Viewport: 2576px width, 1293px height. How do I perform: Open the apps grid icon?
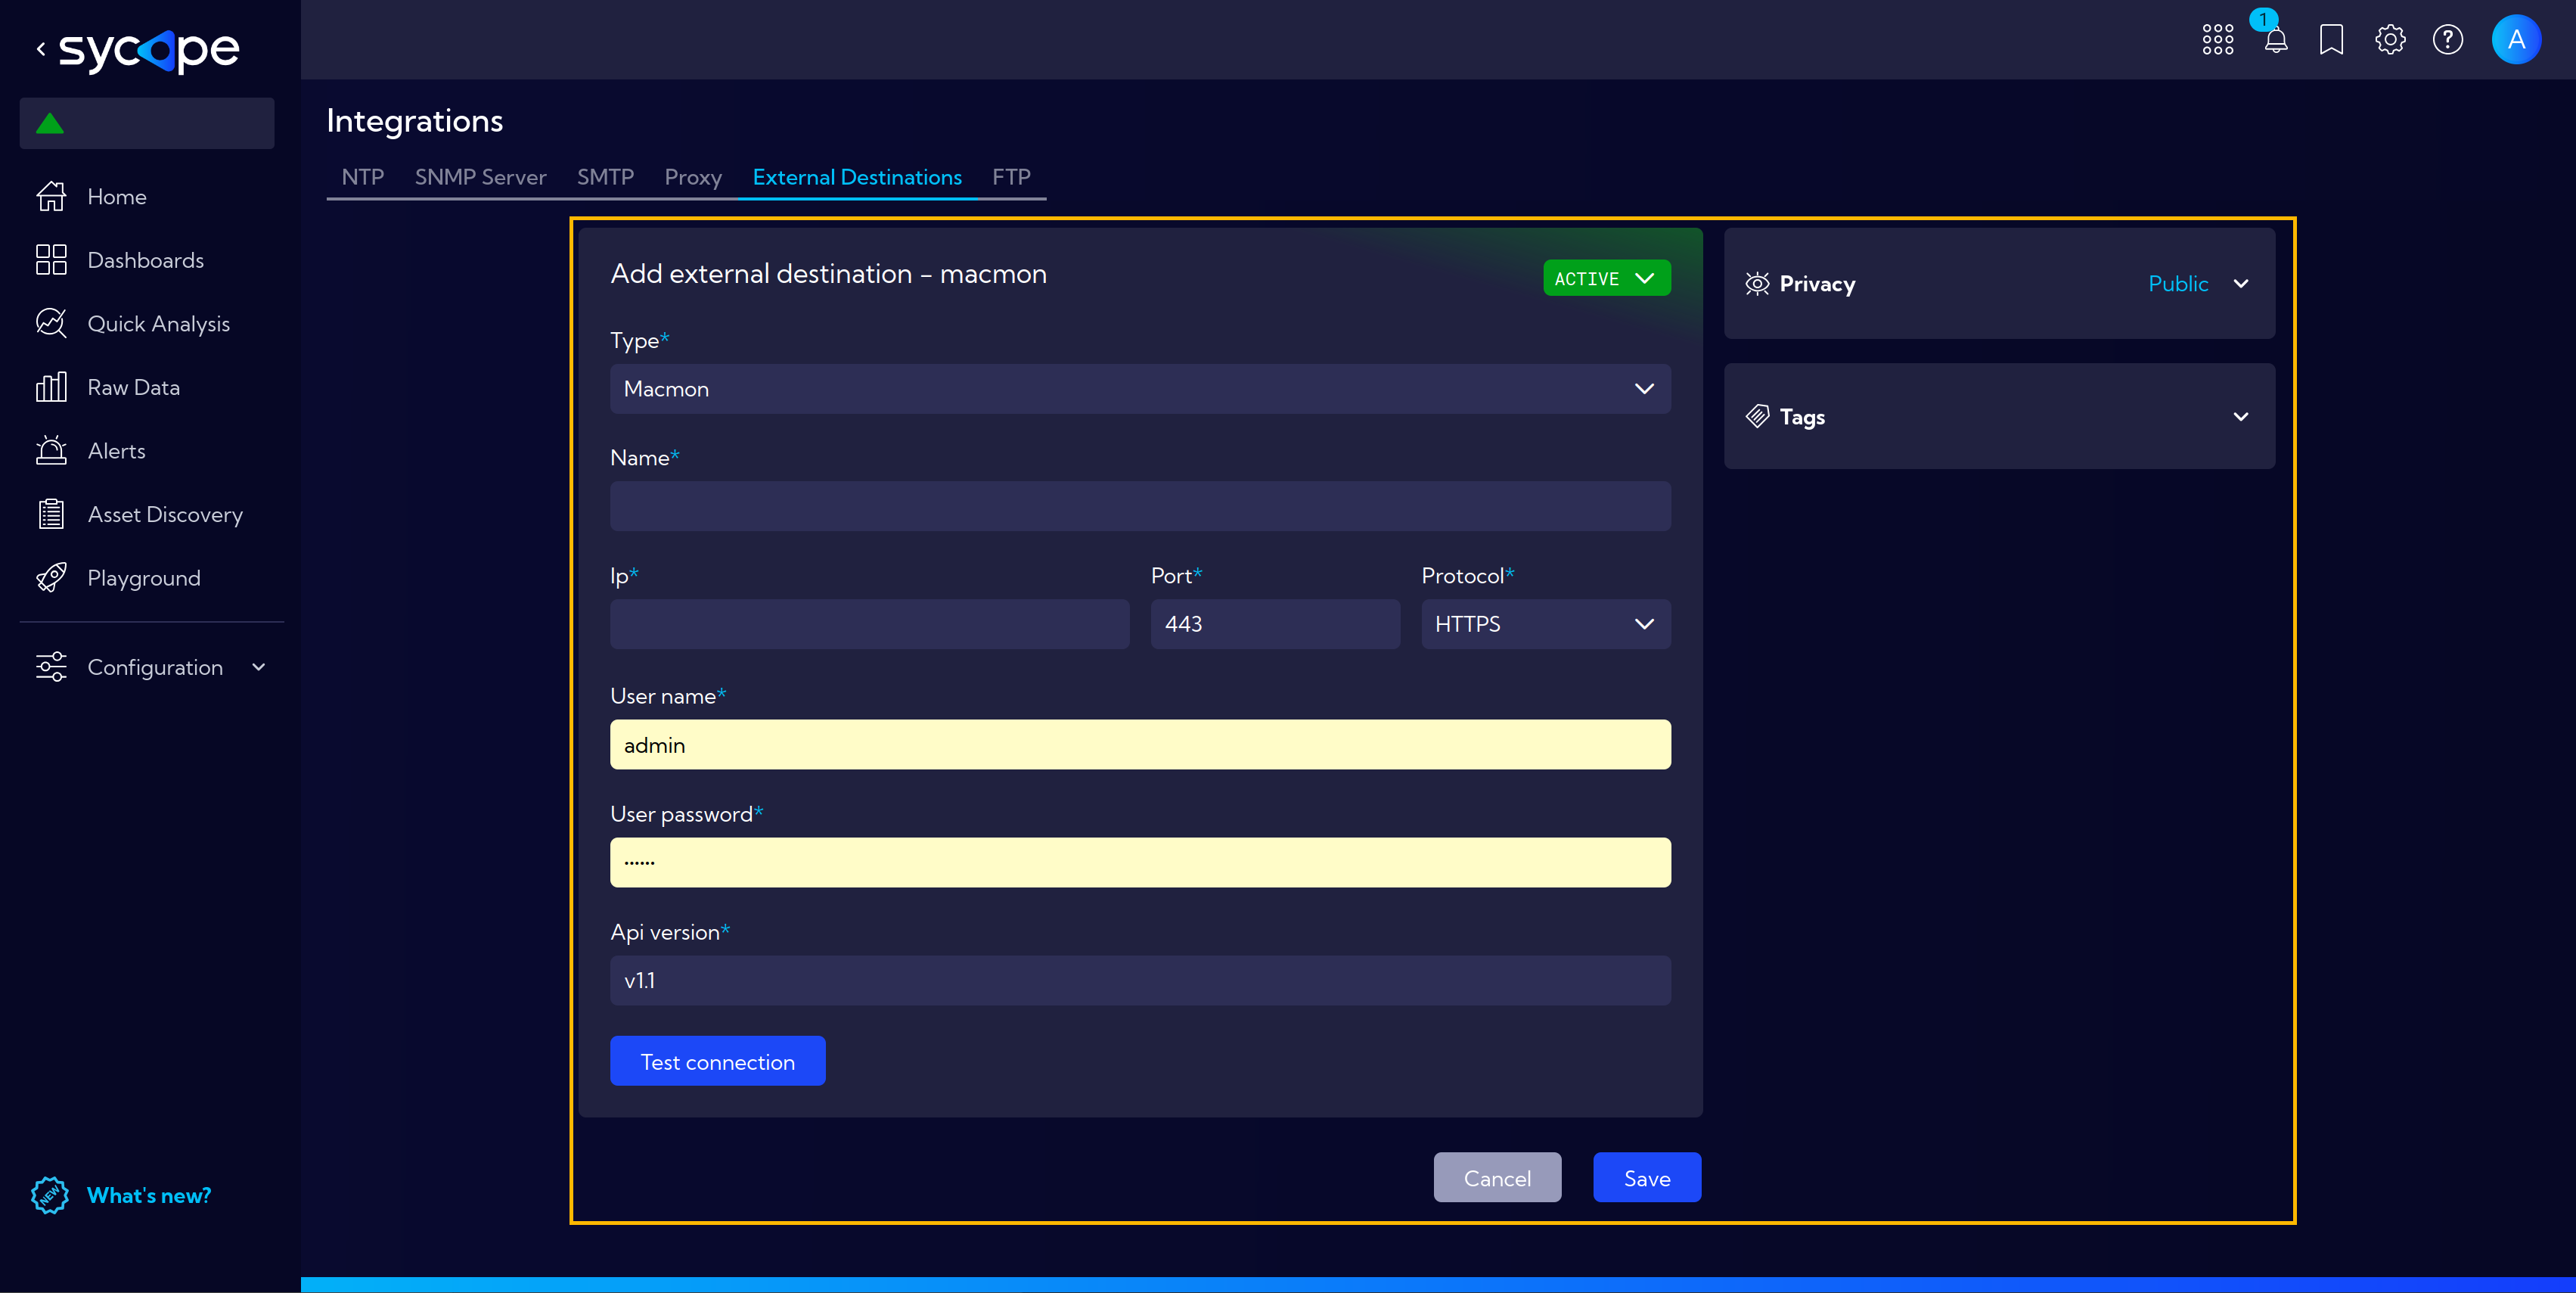coord(2217,40)
